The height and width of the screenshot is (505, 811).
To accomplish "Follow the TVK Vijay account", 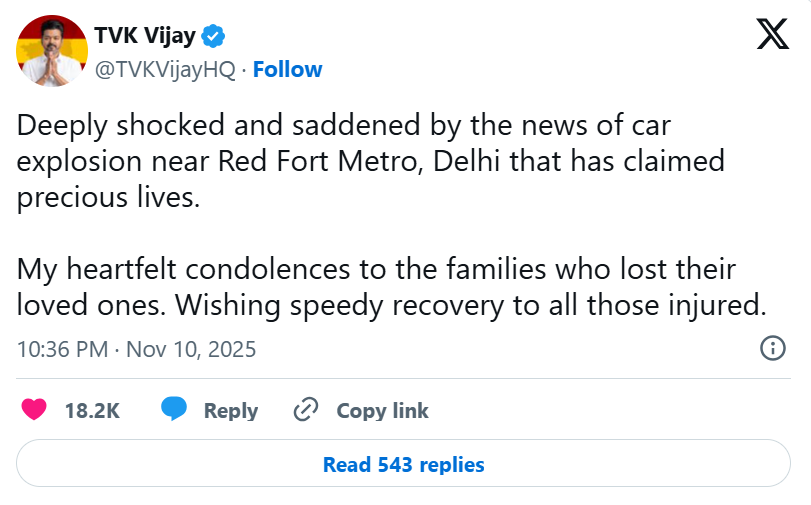I will point(287,69).
